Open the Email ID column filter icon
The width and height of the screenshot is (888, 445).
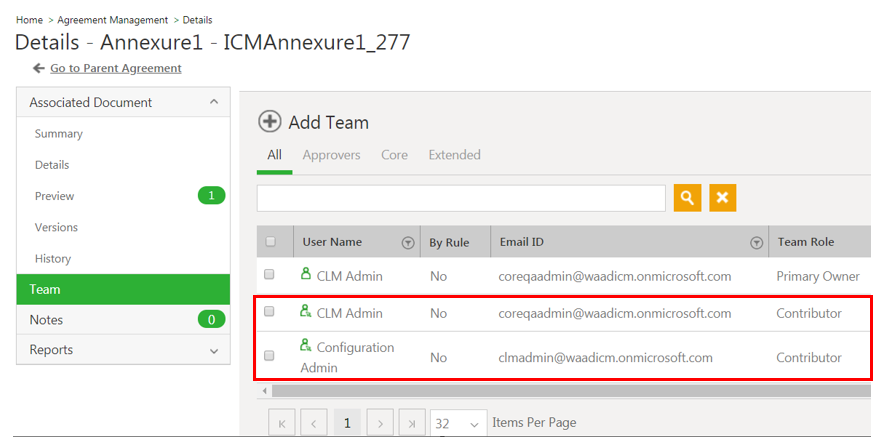pyautogui.click(x=756, y=242)
